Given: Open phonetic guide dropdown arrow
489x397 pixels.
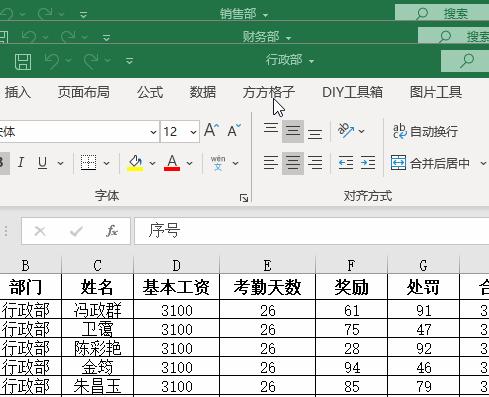Looking at the screenshot, I should 235,163.
